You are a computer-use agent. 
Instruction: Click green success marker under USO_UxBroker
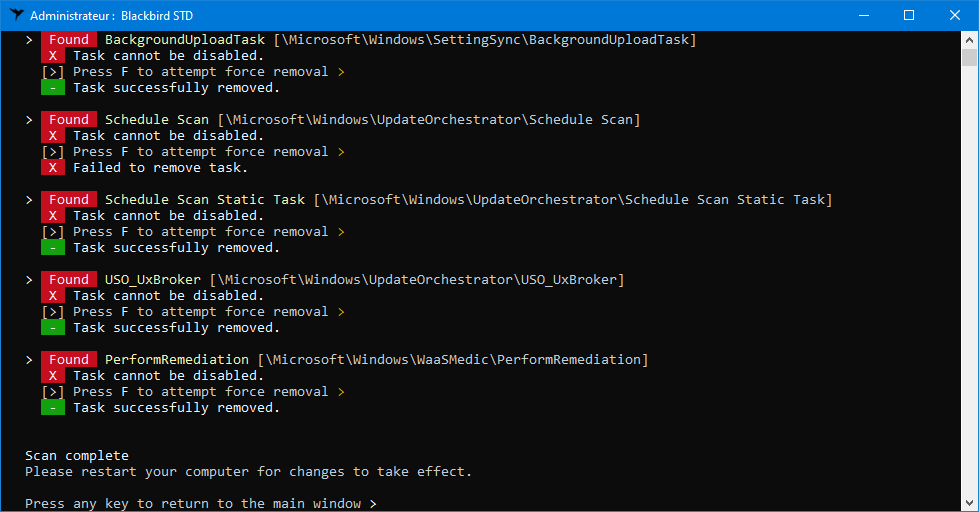tap(53, 327)
